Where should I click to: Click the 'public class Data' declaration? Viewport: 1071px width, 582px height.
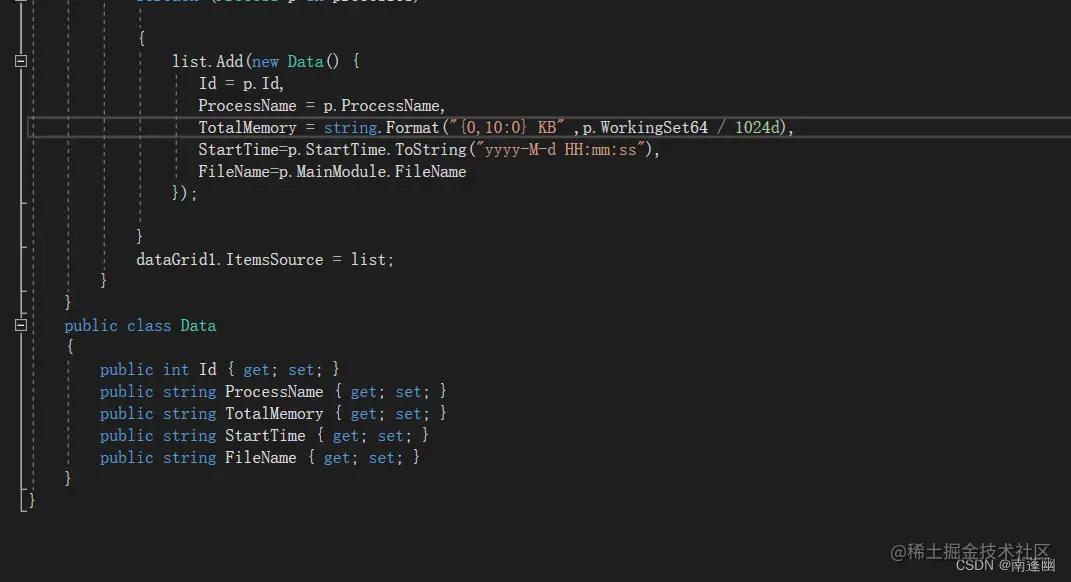click(x=140, y=326)
